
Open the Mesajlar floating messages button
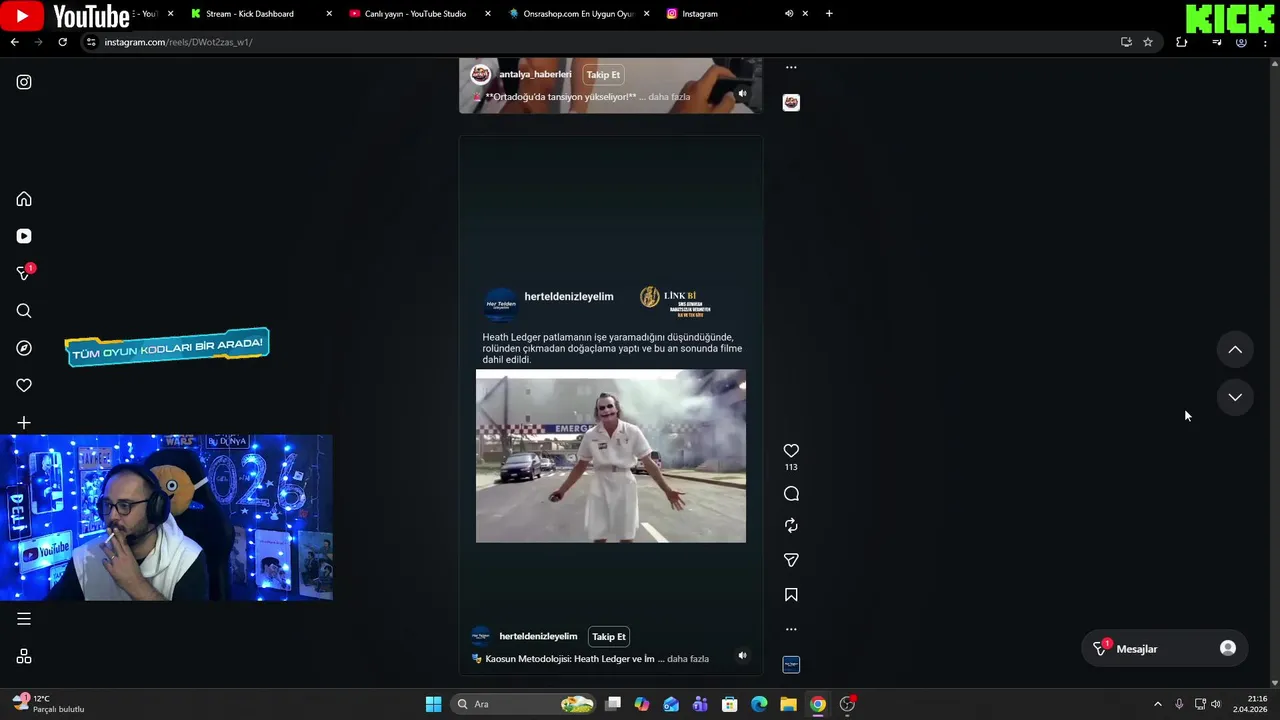(x=1165, y=648)
